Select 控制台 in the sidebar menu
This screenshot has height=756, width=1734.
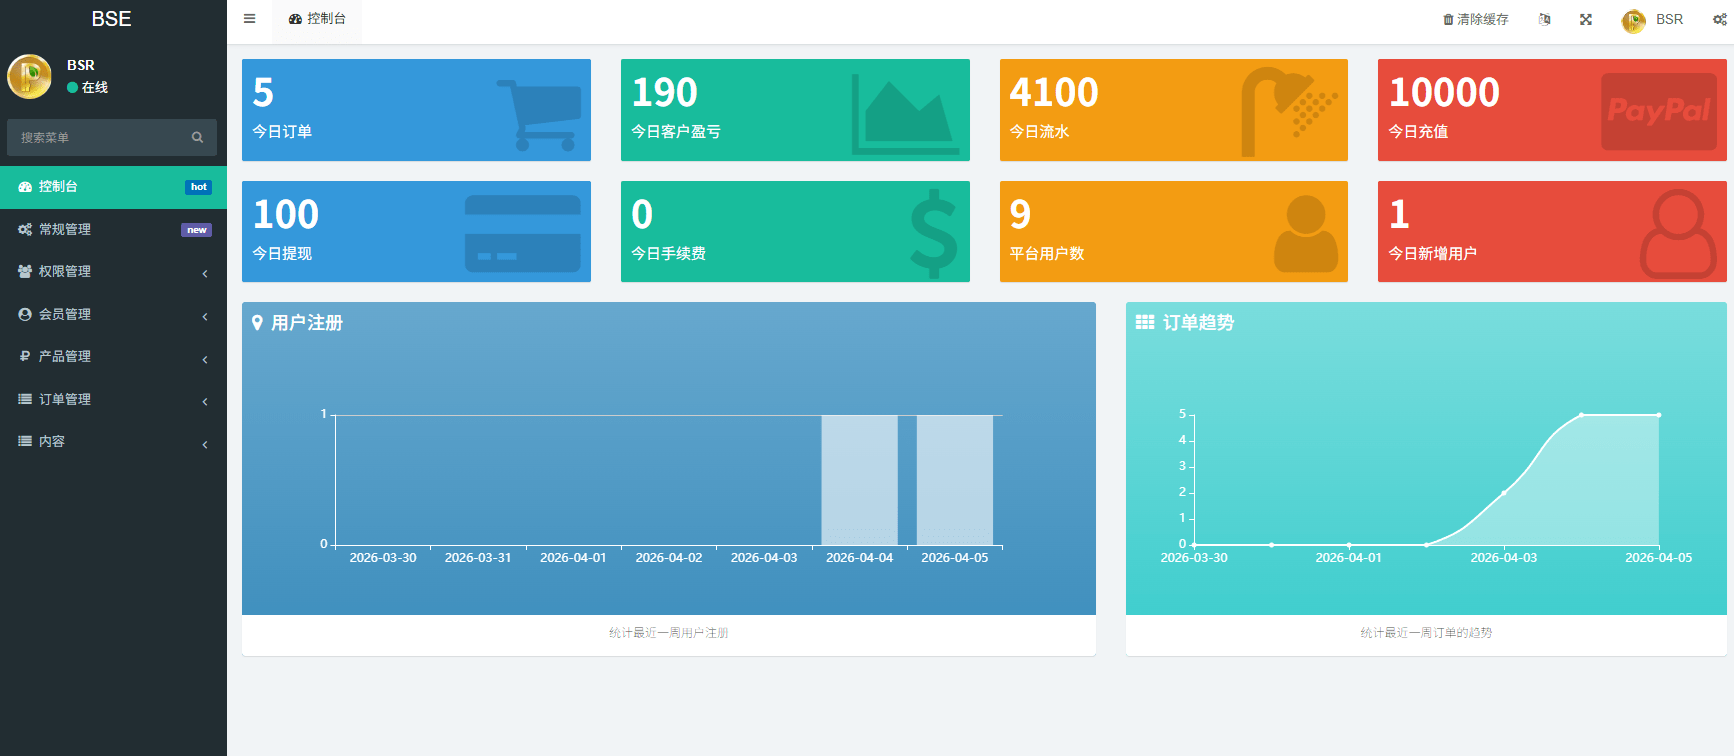(x=58, y=187)
